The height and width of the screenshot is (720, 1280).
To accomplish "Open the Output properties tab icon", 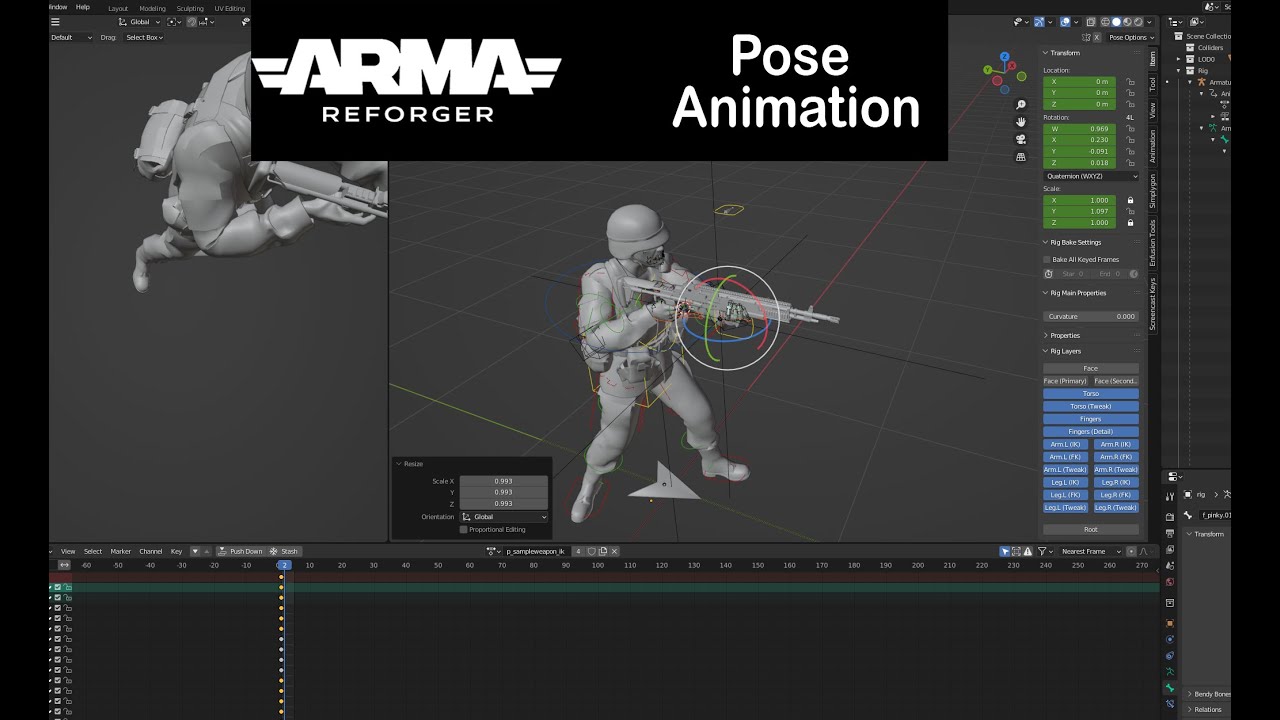I will (x=1170, y=533).
